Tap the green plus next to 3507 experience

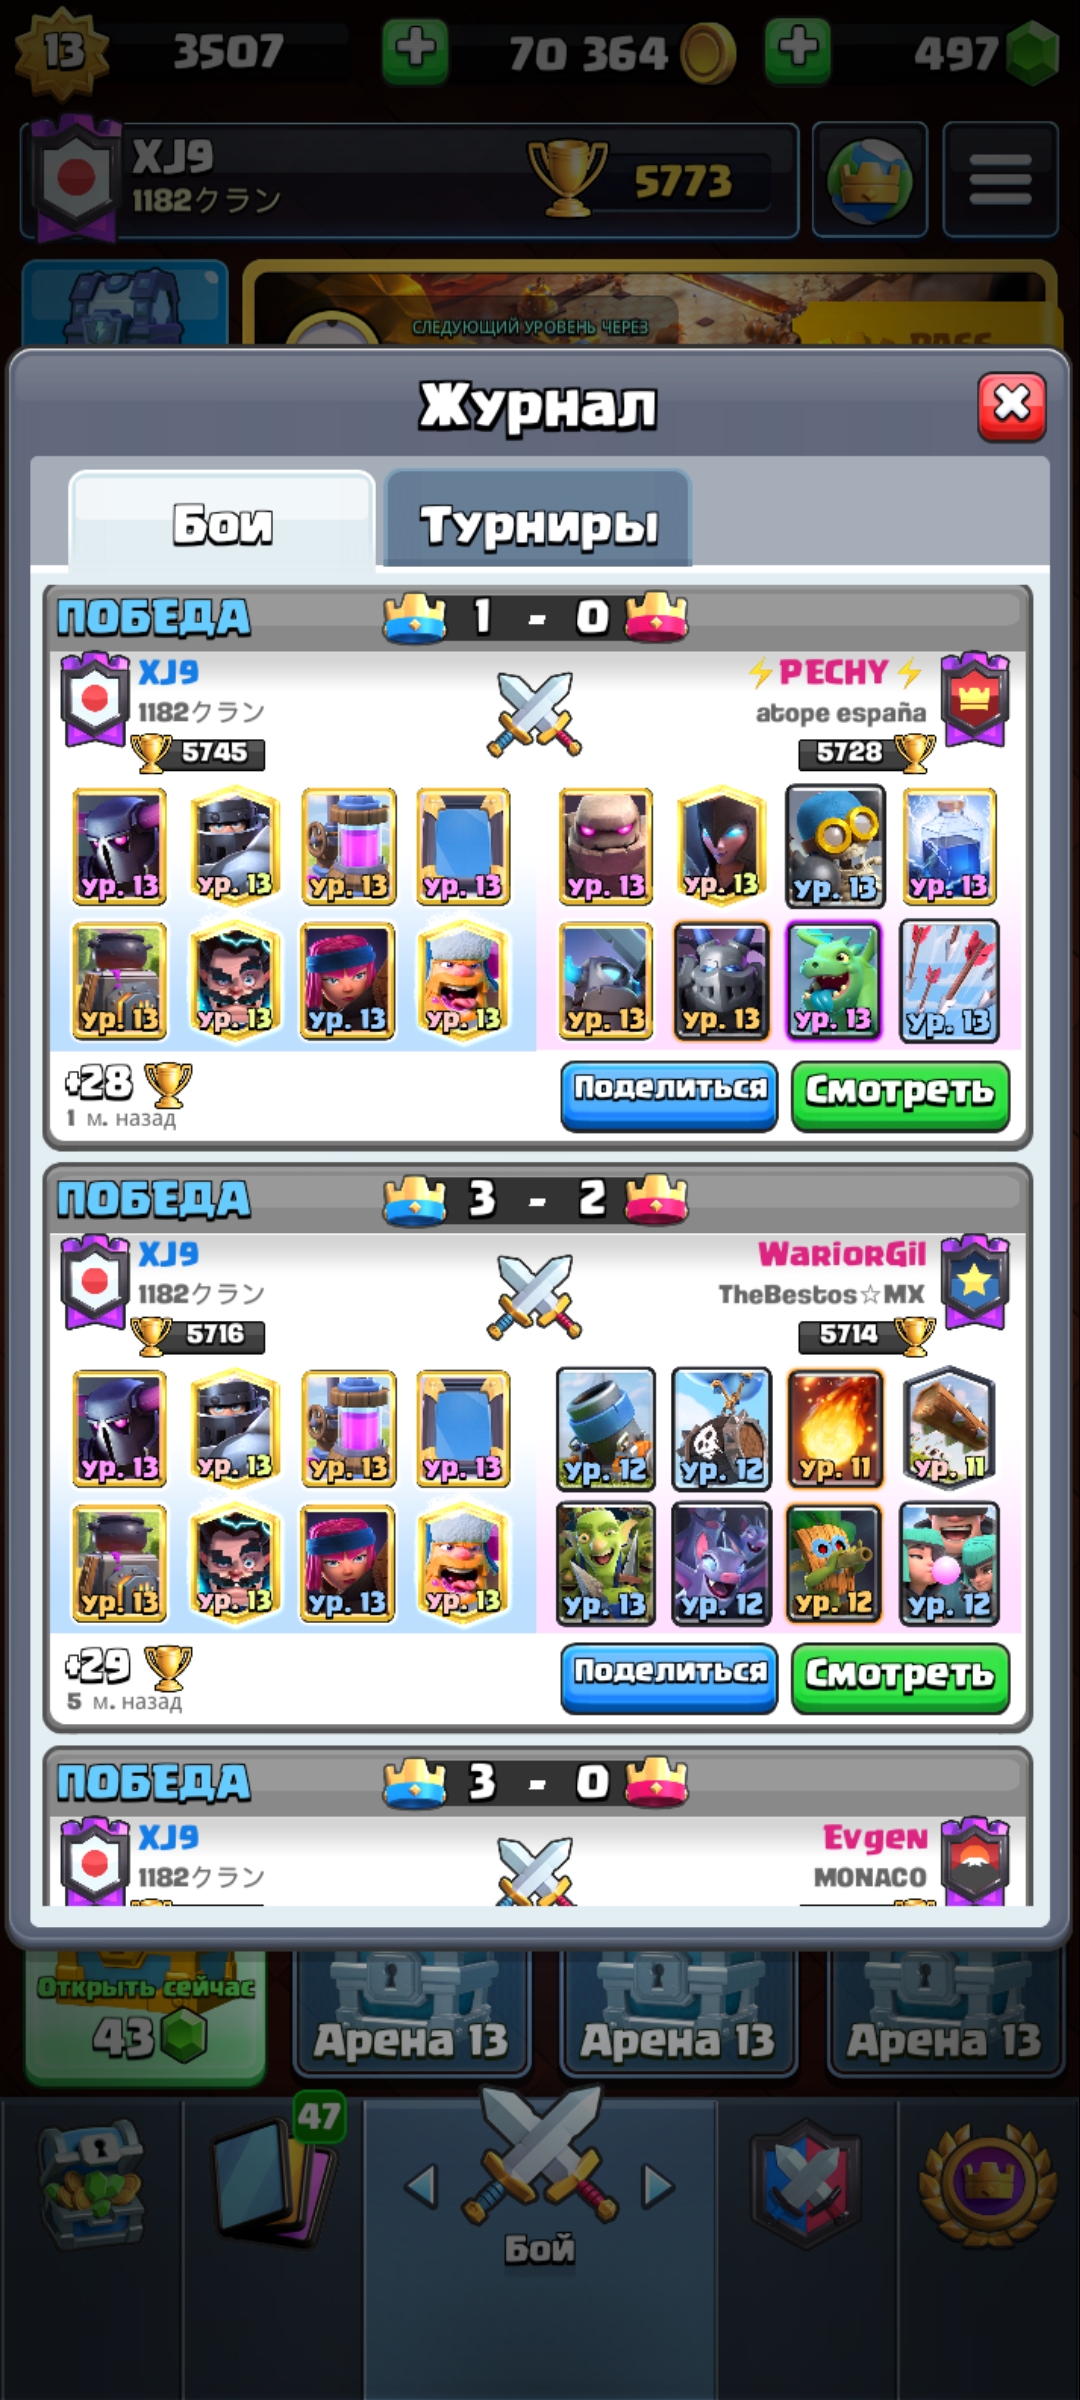tap(415, 48)
